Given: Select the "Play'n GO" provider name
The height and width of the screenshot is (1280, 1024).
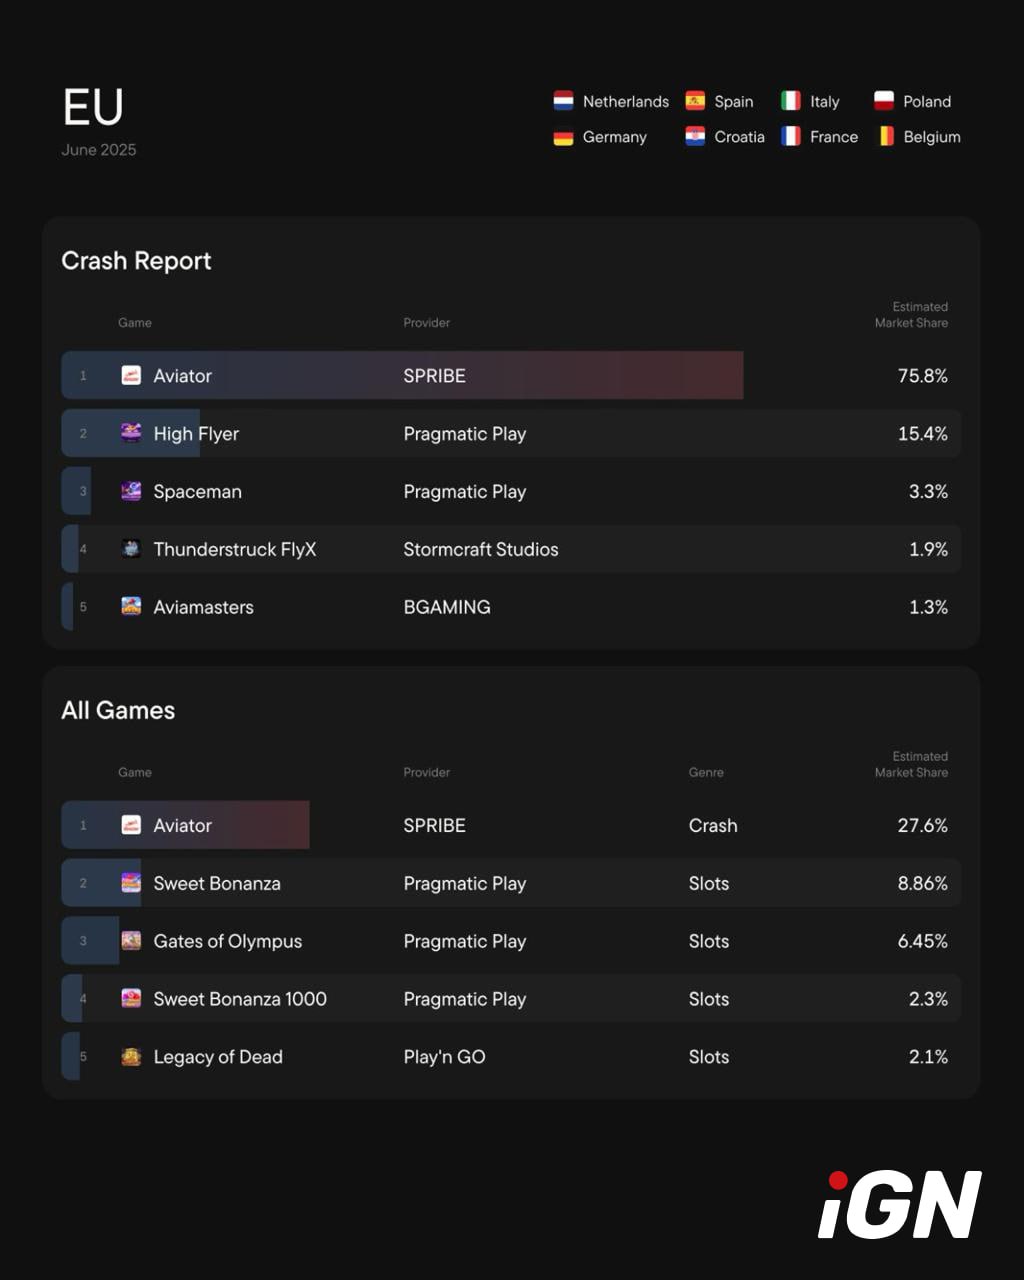Looking at the screenshot, I should click(445, 1057).
